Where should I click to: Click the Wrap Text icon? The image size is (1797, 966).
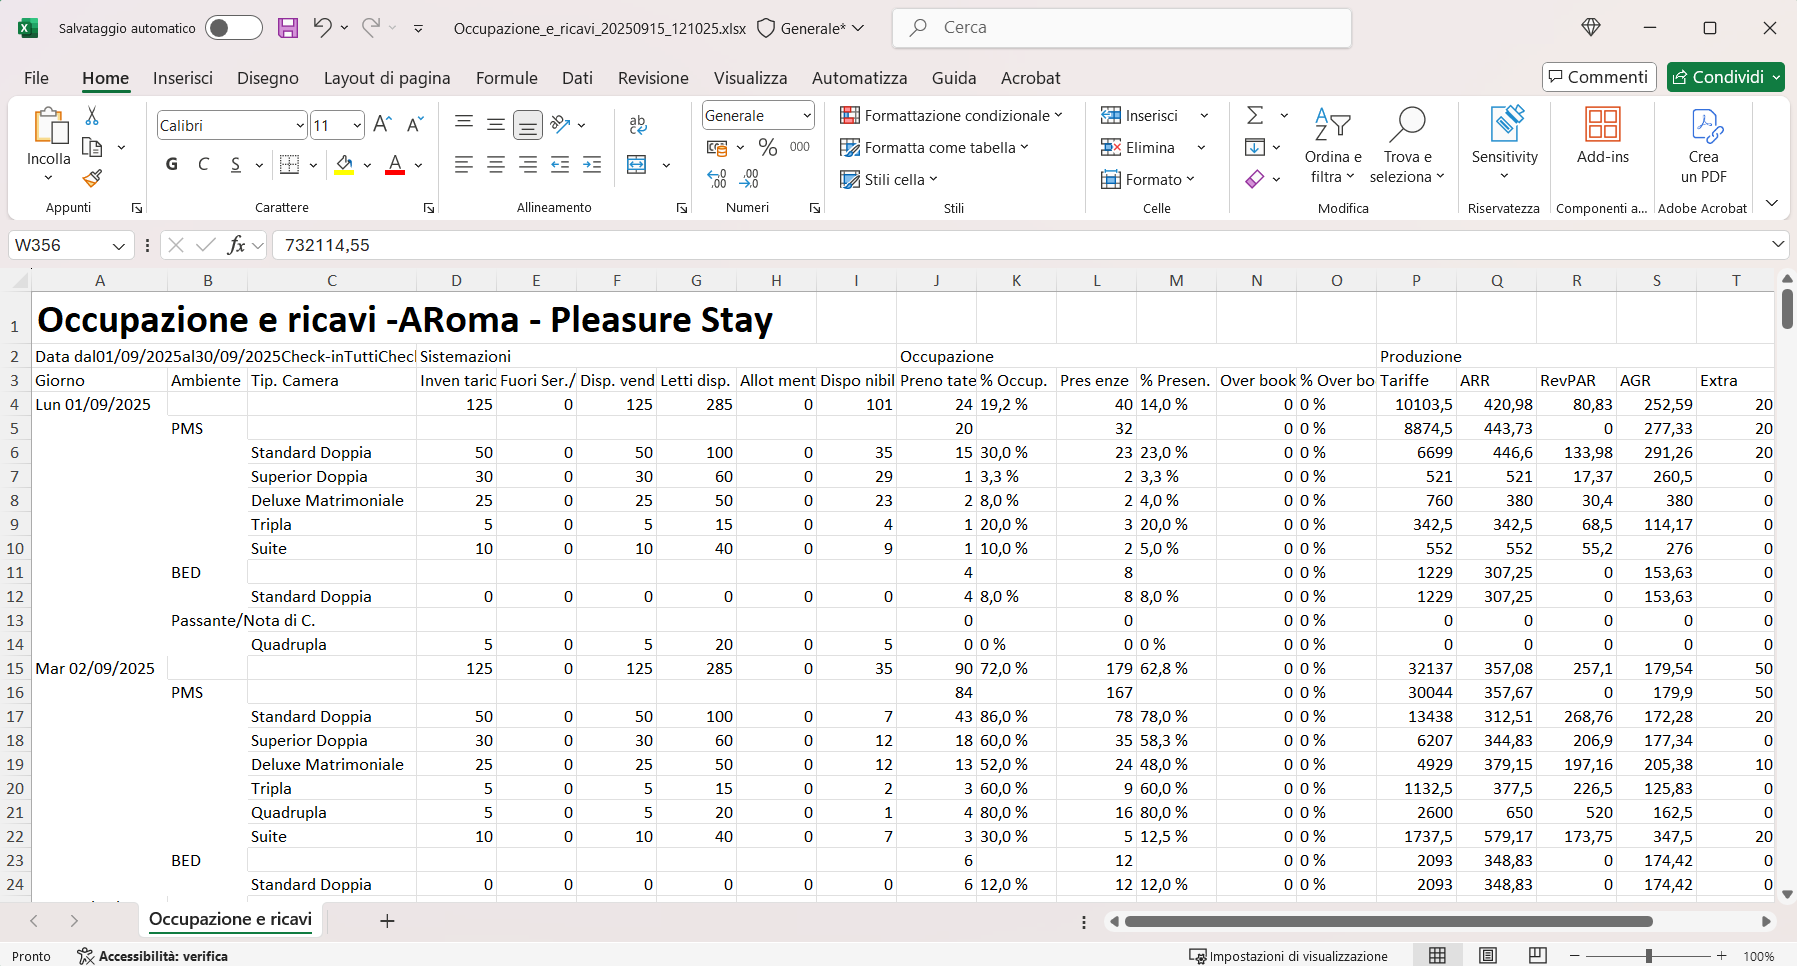click(637, 125)
